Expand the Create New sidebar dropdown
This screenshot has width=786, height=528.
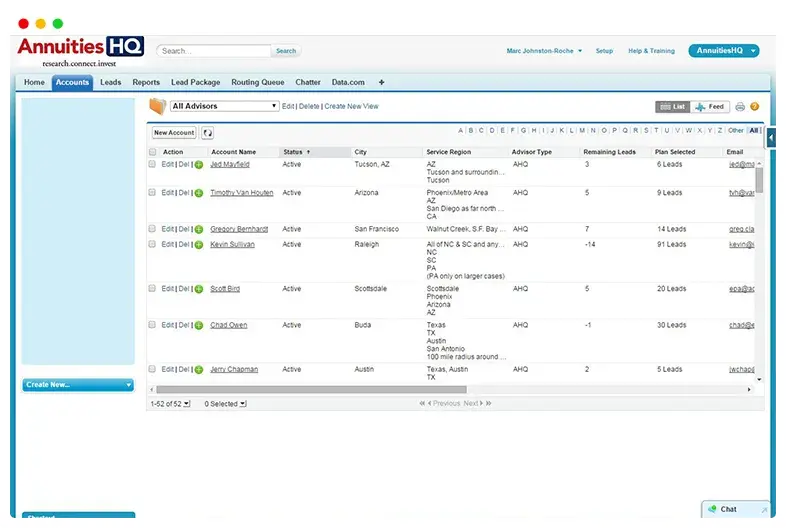[78, 385]
